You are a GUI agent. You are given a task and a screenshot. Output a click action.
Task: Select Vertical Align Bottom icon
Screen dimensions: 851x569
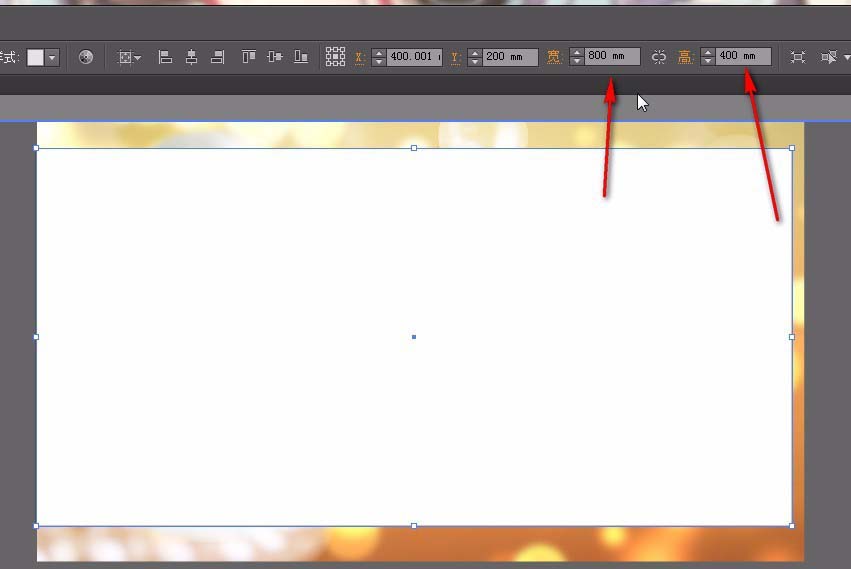pos(301,56)
